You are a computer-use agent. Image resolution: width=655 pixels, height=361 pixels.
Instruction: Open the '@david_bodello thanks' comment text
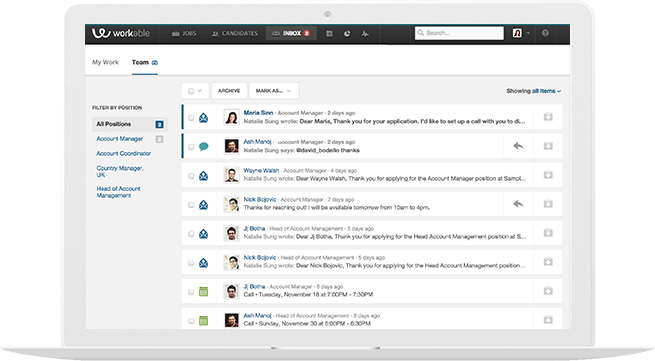pyautogui.click(x=328, y=150)
